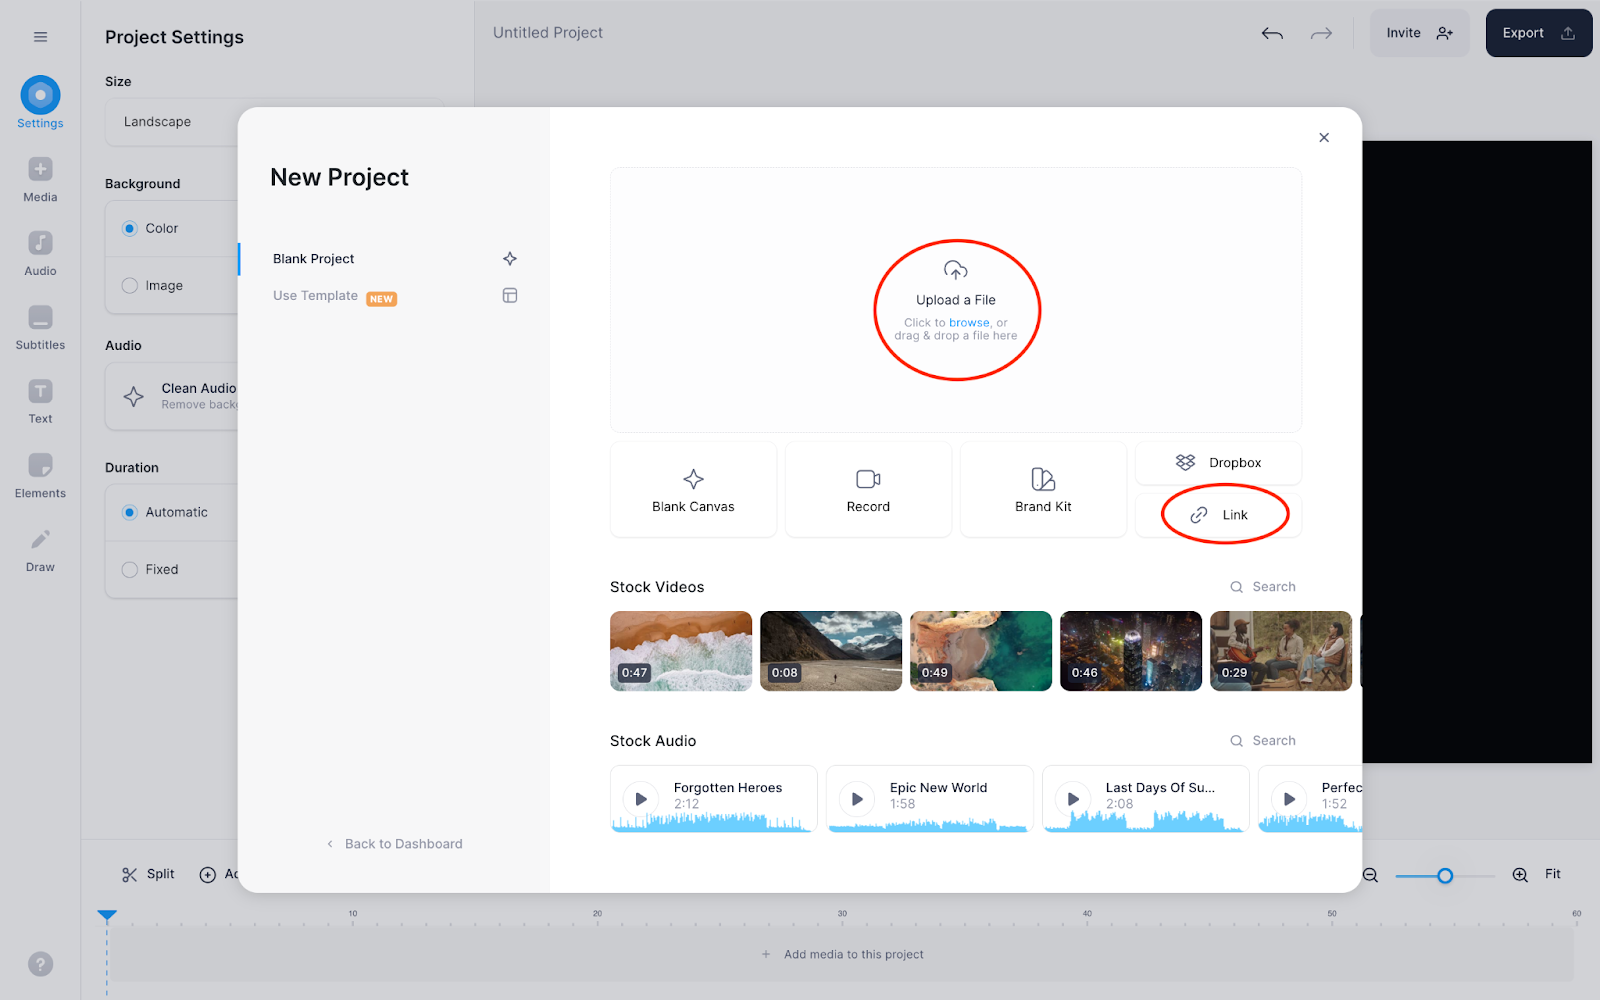Import from Dropbox

[1218, 463]
